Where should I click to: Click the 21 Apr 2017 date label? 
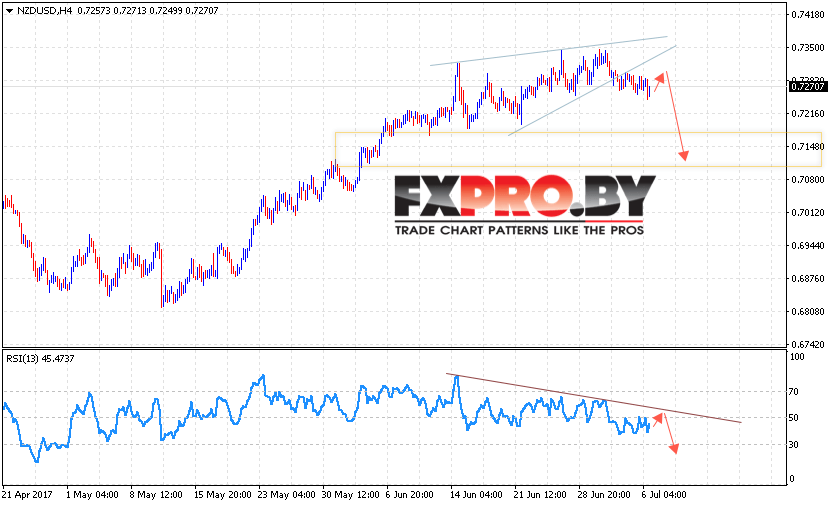(x=27, y=495)
